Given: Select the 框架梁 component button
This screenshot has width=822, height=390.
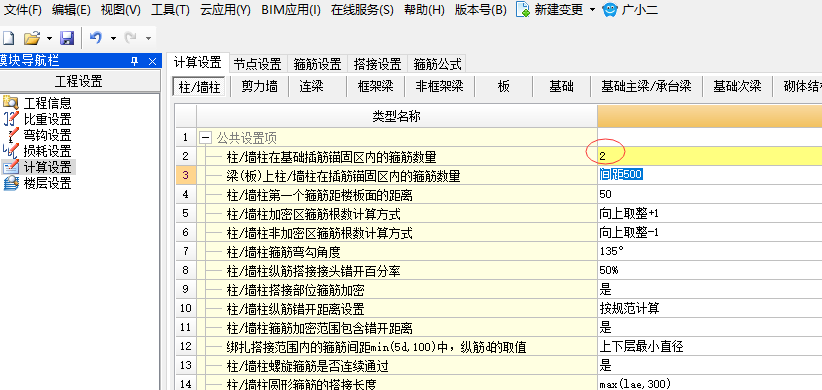Looking at the screenshot, I should pos(375,86).
